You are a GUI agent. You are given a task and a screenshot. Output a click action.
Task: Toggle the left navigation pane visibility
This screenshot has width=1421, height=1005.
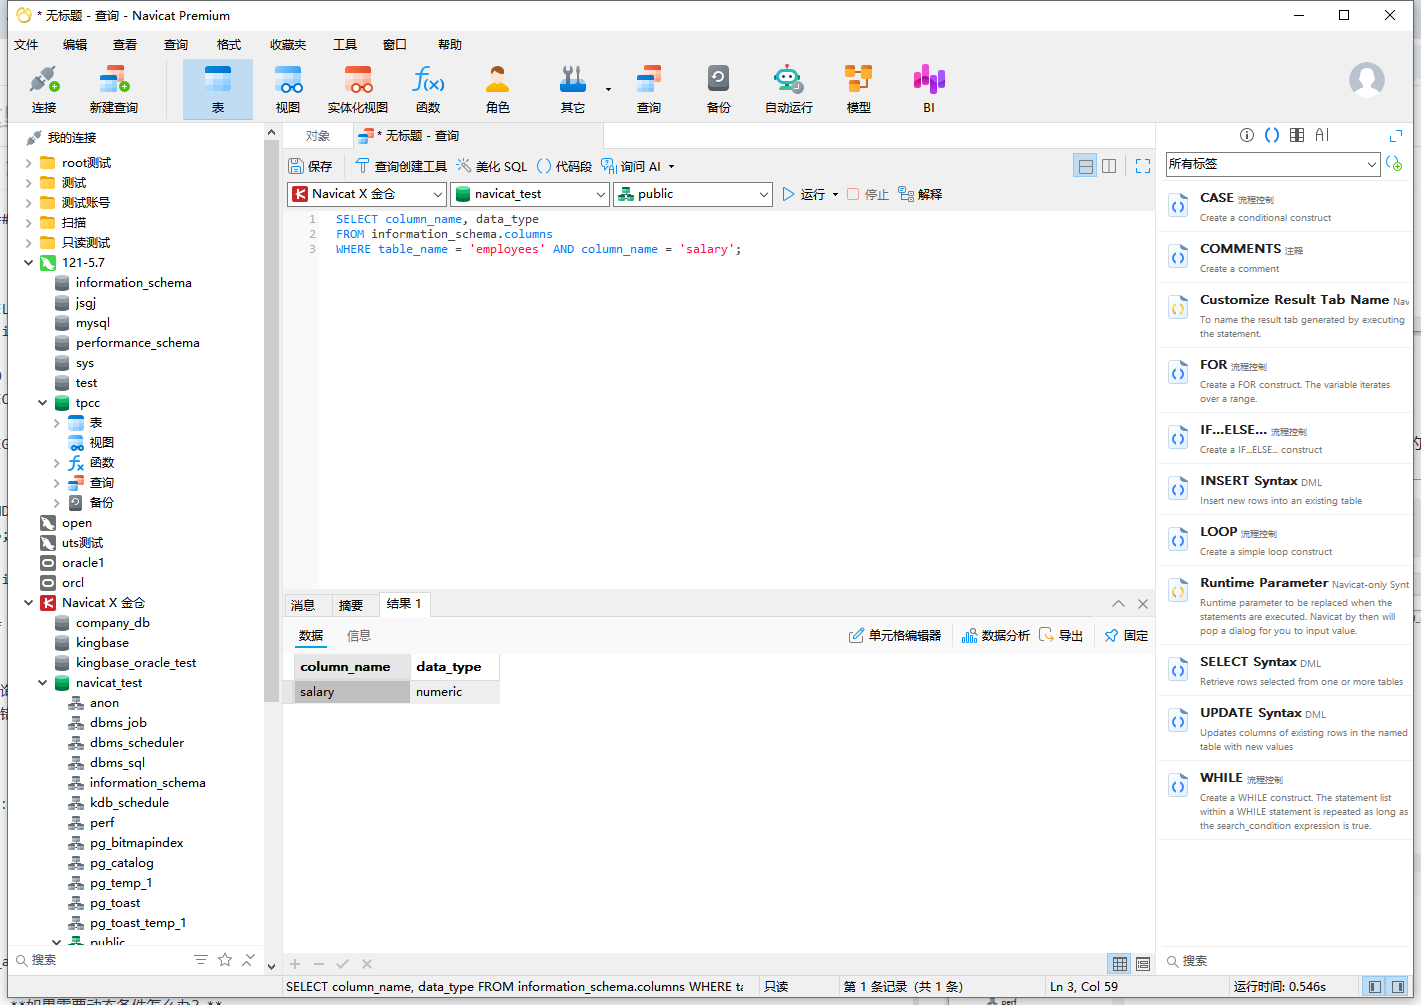pyautogui.click(x=1375, y=987)
